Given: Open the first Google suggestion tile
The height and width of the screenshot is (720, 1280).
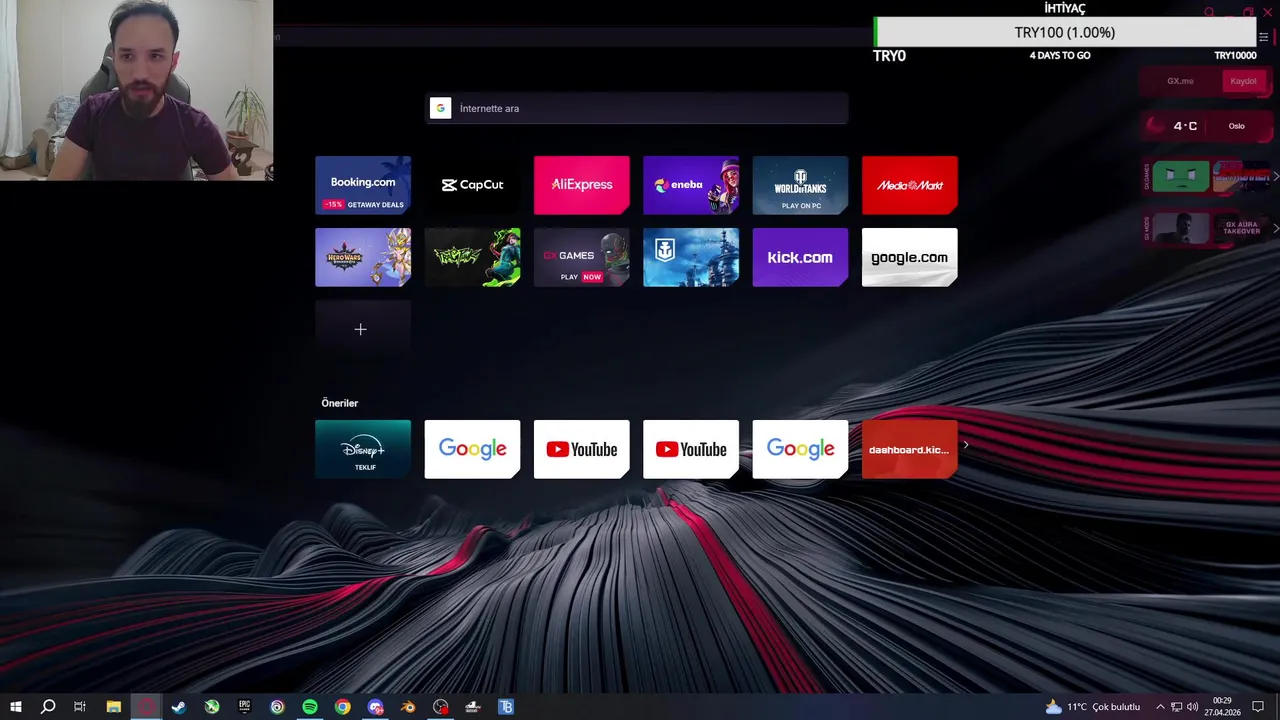Looking at the screenshot, I should tap(472, 449).
